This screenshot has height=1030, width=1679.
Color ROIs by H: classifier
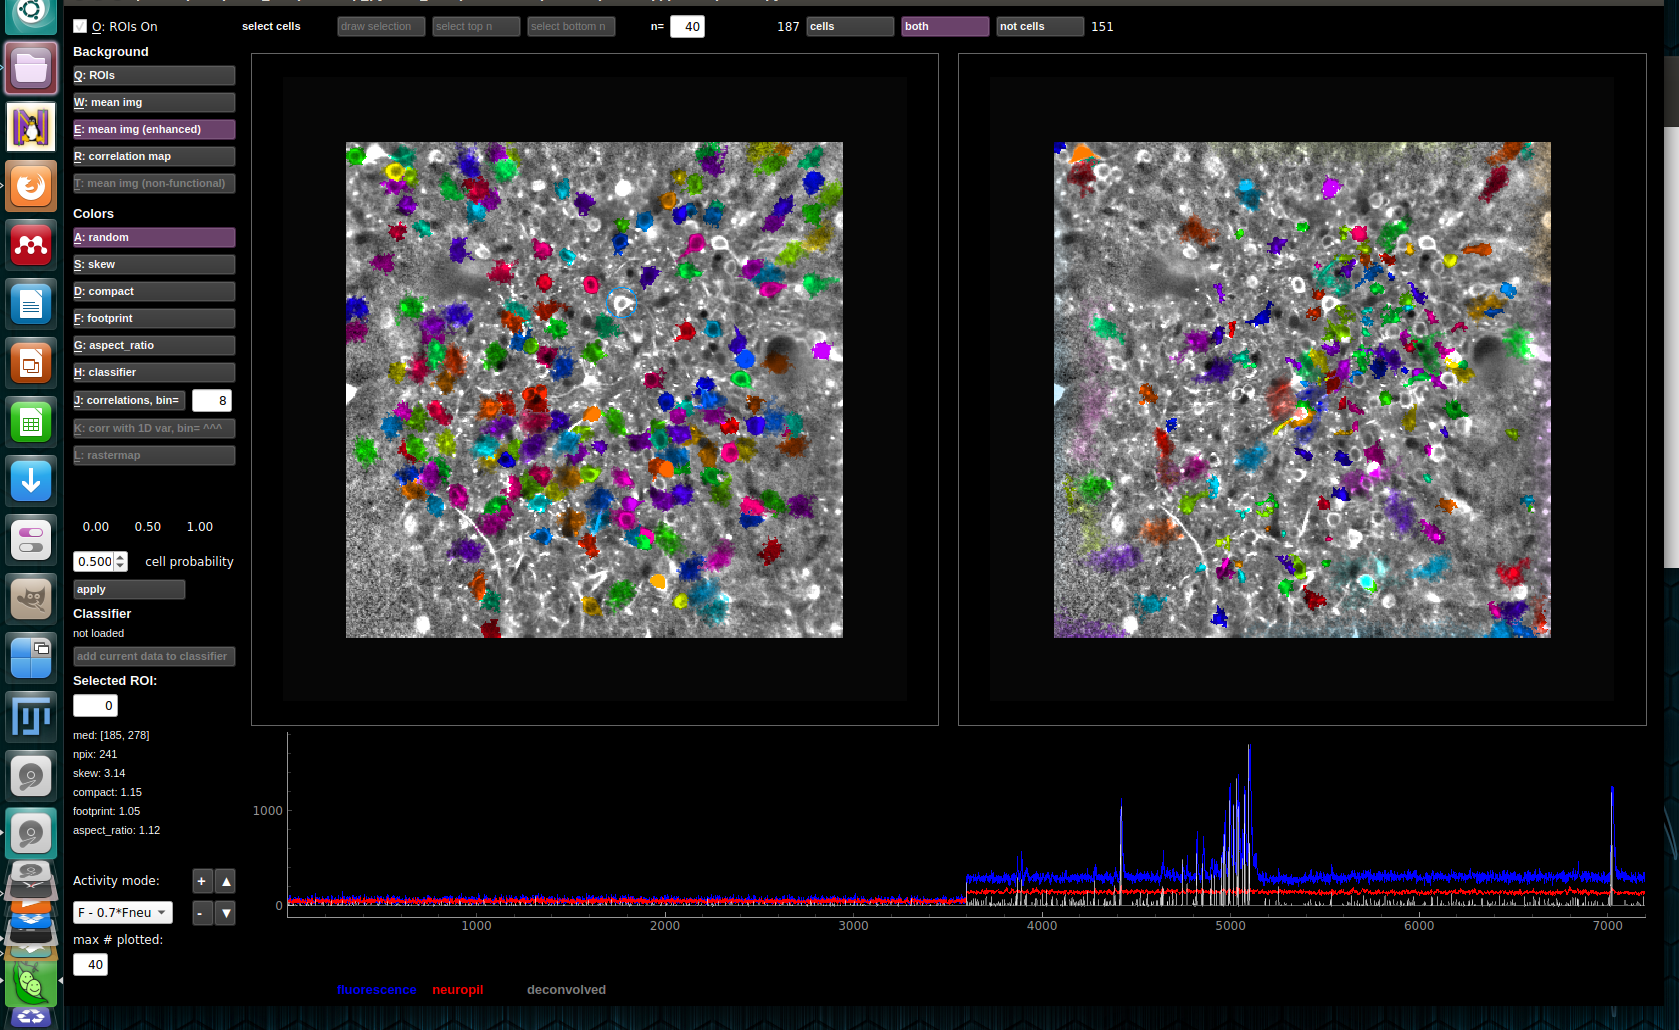tap(154, 372)
